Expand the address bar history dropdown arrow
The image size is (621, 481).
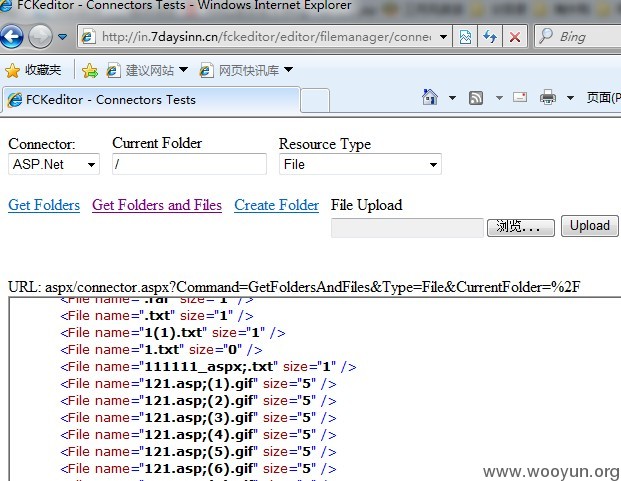tap(444, 37)
